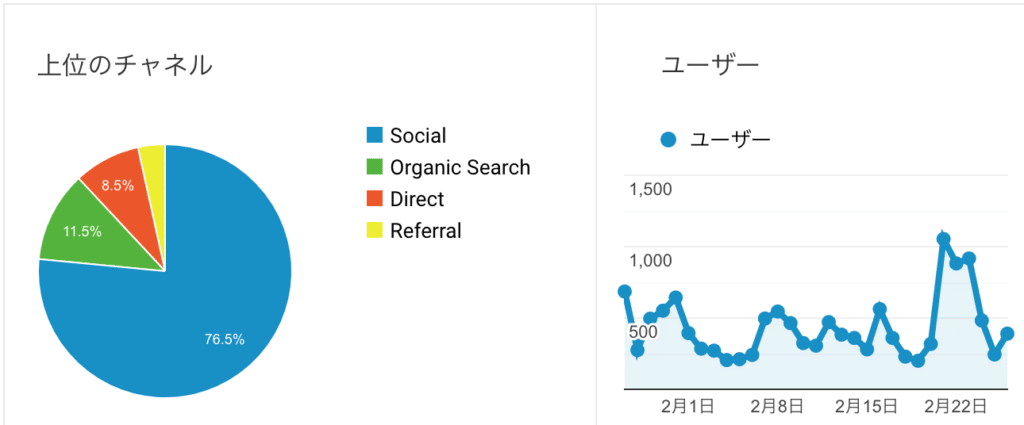This screenshot has width=1024, height=425.
Task: Click the 上位のチャネル widget title
Action: click(125, 65)
